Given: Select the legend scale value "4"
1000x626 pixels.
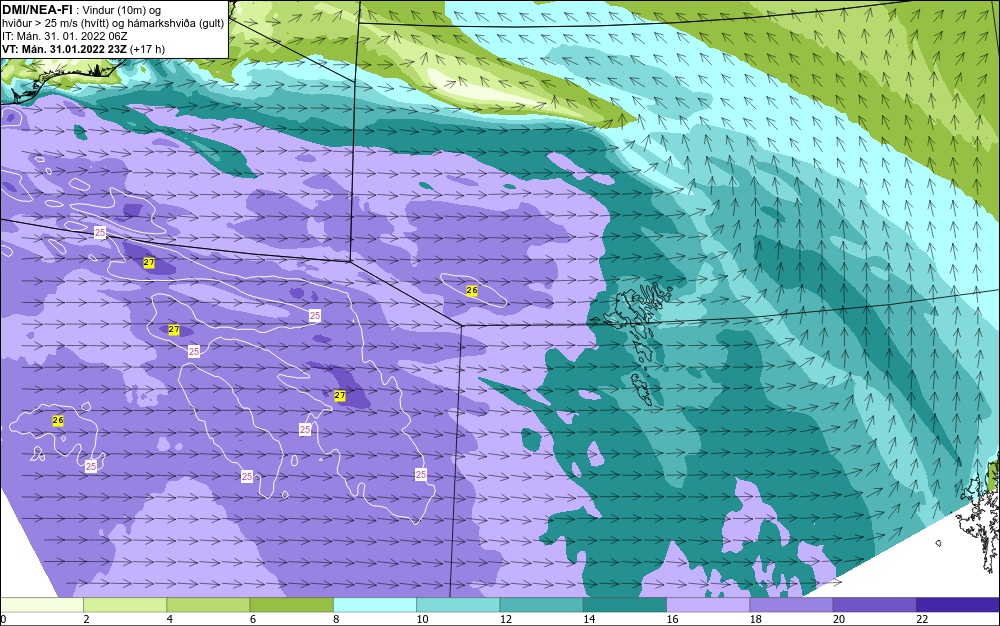Looking at the screenshot, I should point(170,619).
